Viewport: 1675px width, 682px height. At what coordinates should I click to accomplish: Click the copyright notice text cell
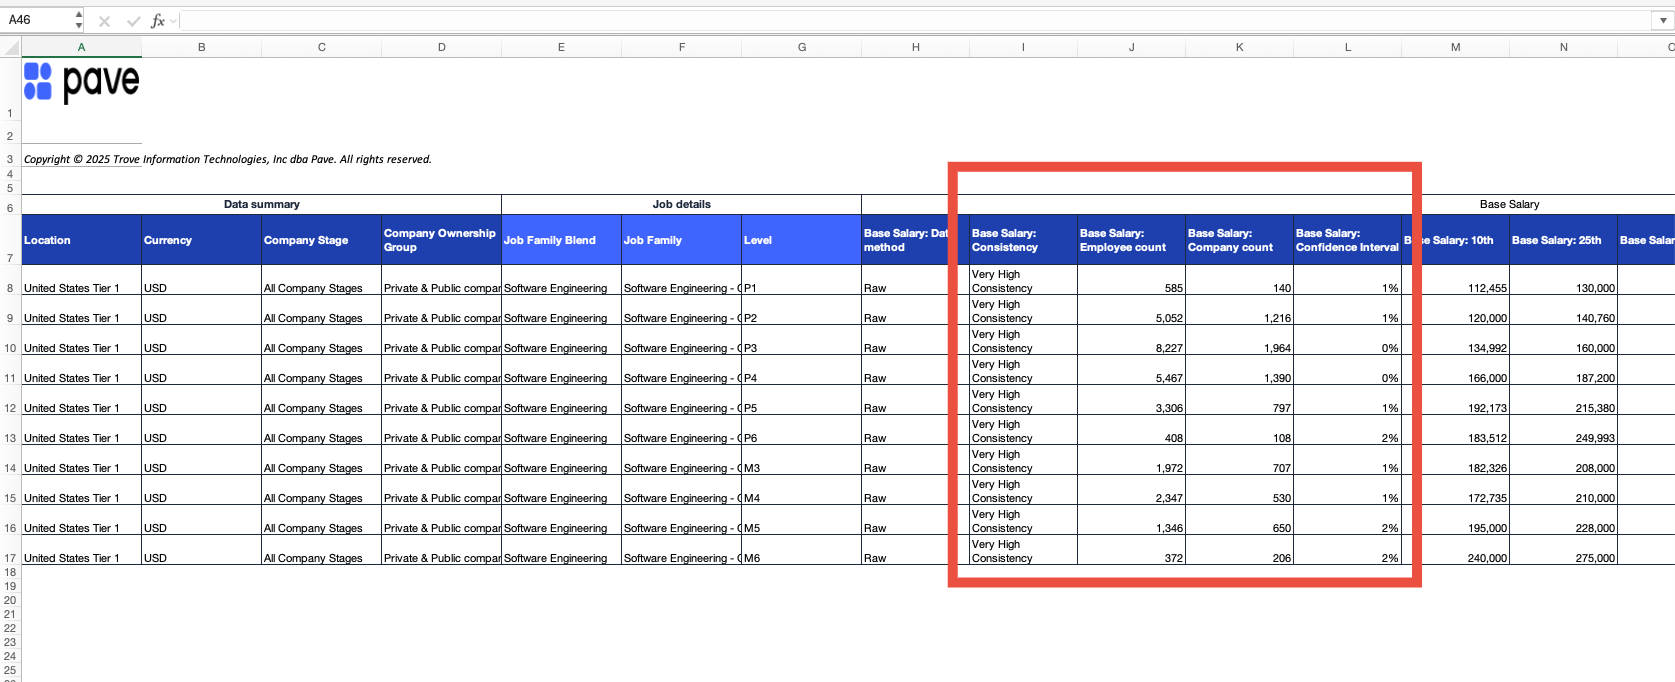click(x=228, y=159)
